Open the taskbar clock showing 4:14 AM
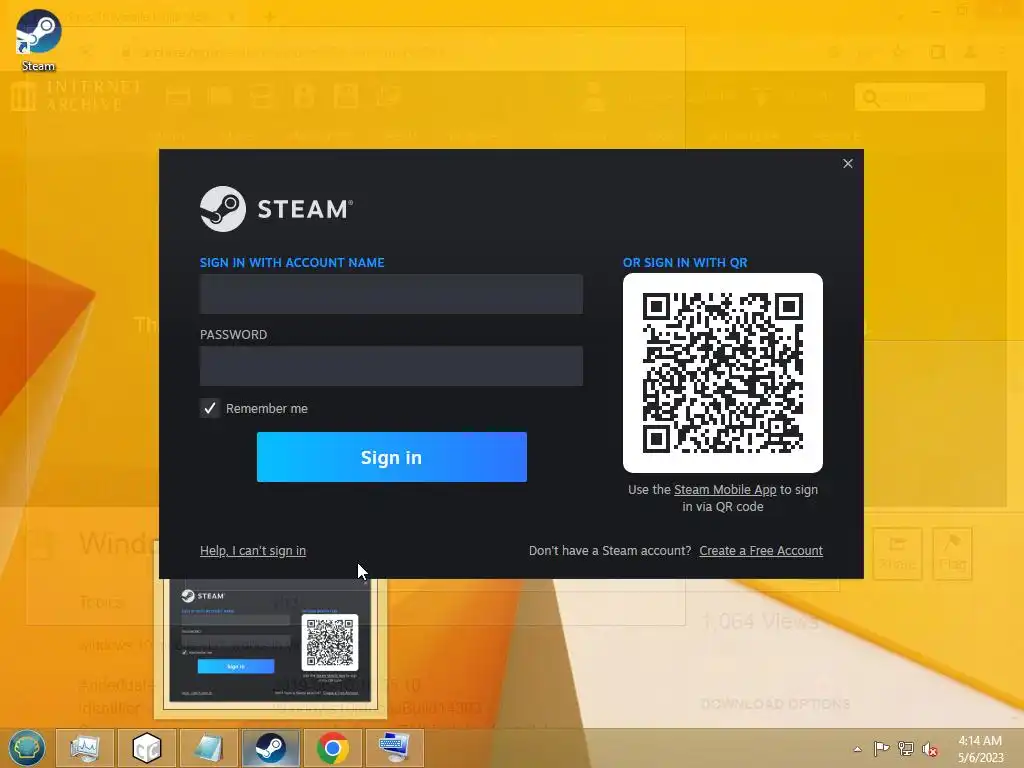Screen dimensions: 1024x768 point(980,749)
